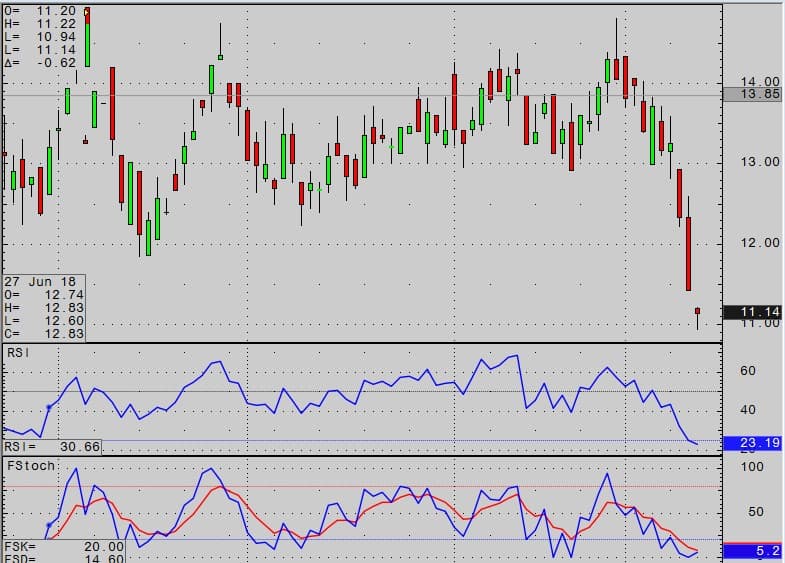Click the 40 RSI axis label

point(747,410)
